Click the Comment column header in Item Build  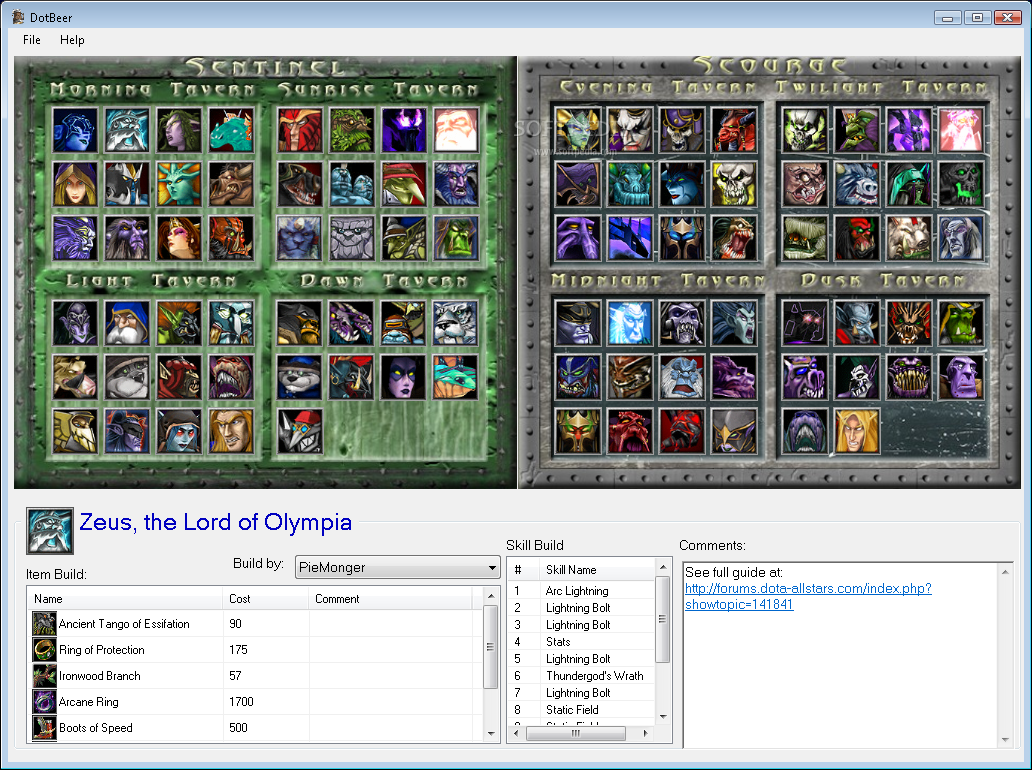390,599
